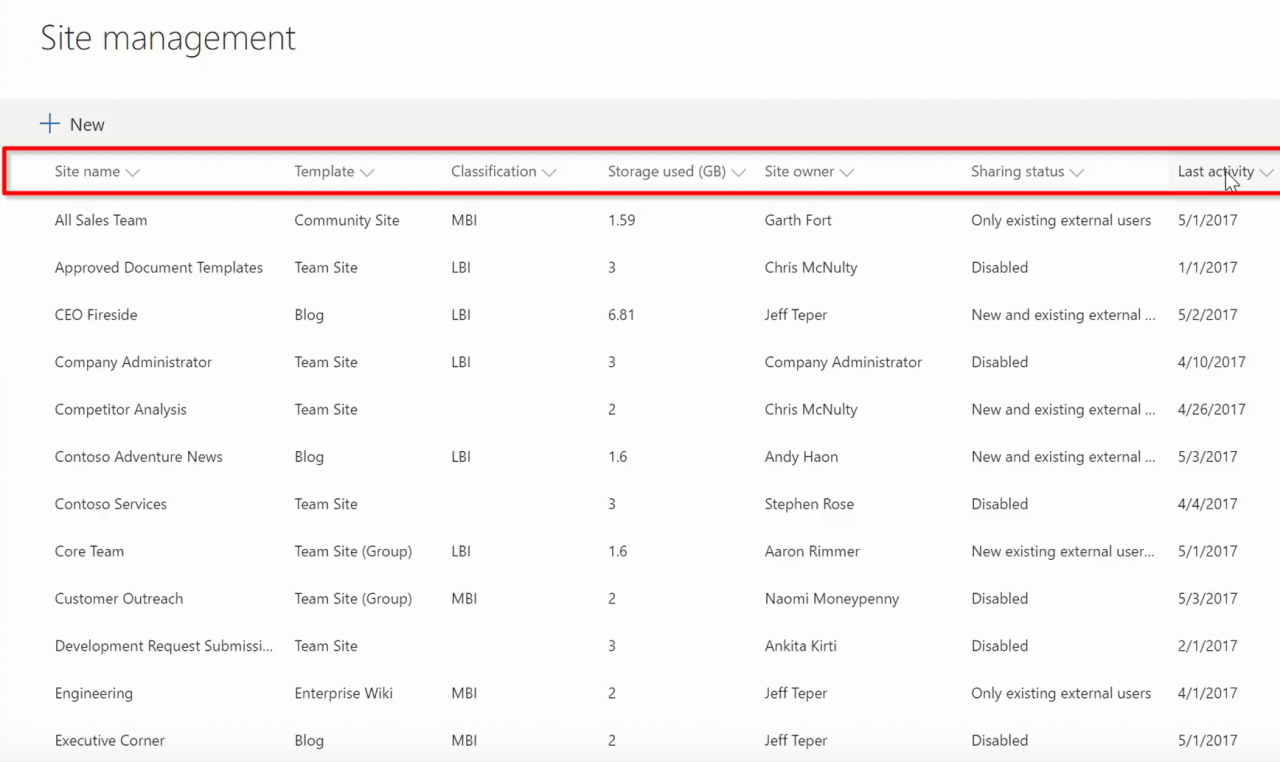Click Ankita Kirti owner name
This screenshot has width=1280, height=762.
[801, 646]
